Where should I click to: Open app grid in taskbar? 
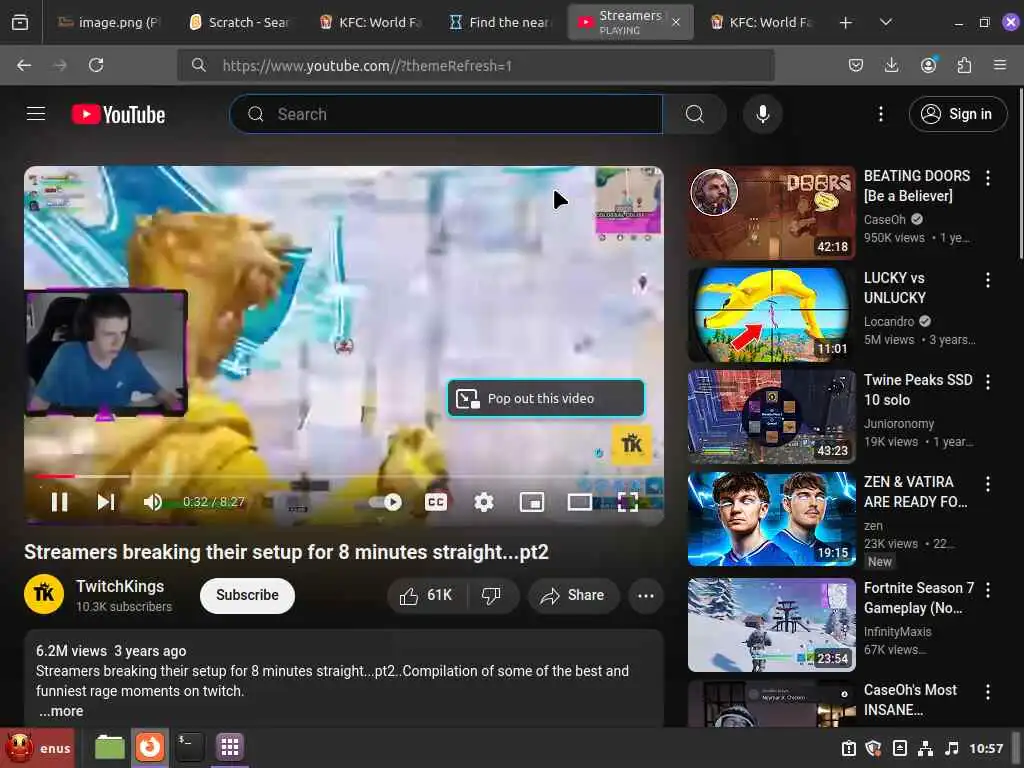[x=229, y=747]
